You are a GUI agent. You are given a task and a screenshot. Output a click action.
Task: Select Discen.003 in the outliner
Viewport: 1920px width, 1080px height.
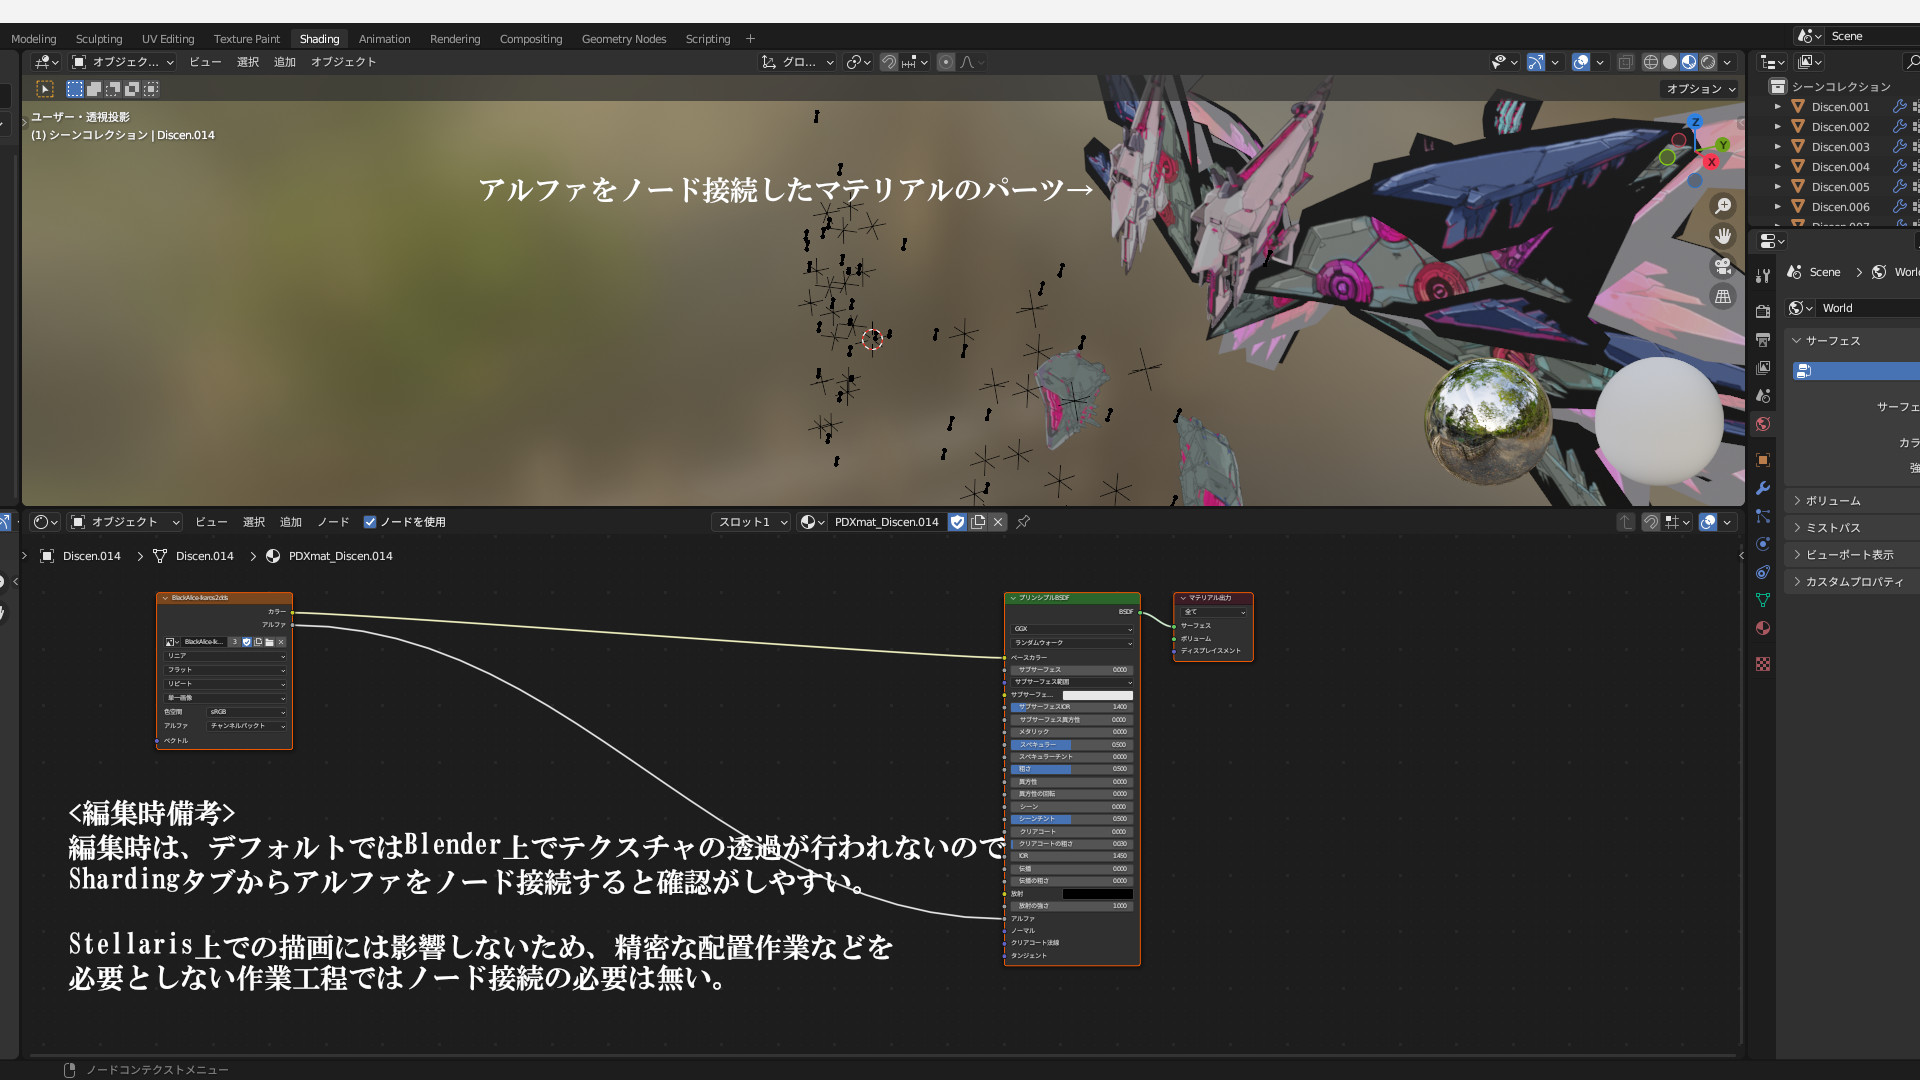1840,147
